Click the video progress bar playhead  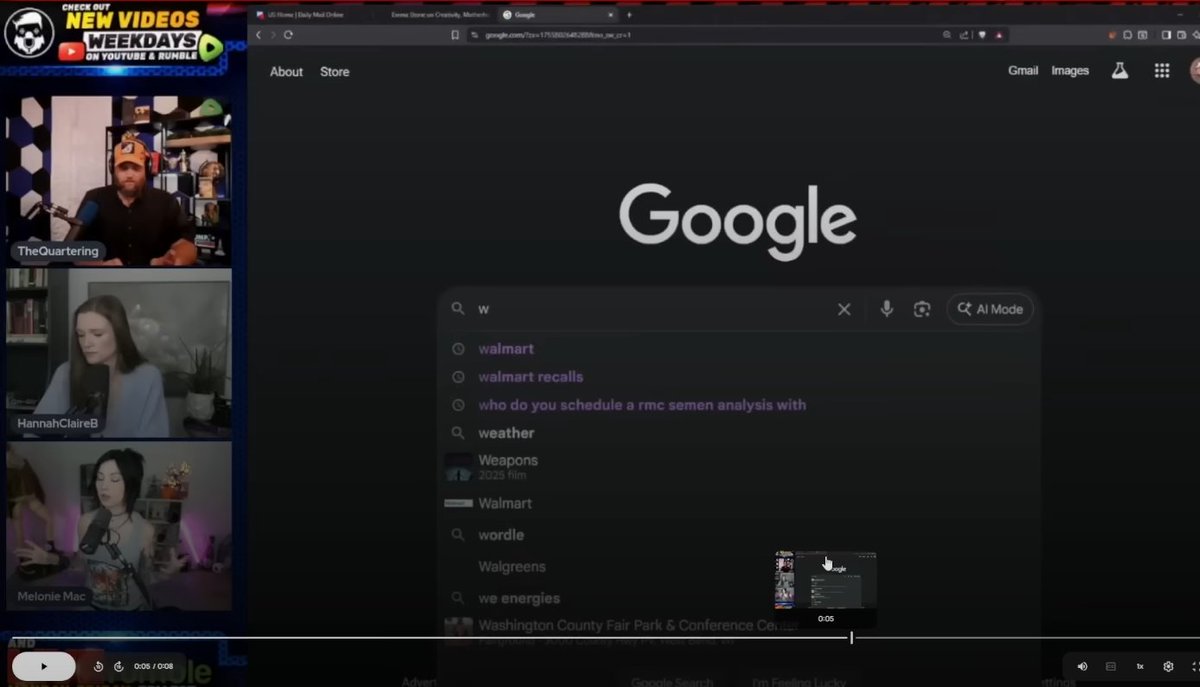point(851,637)
